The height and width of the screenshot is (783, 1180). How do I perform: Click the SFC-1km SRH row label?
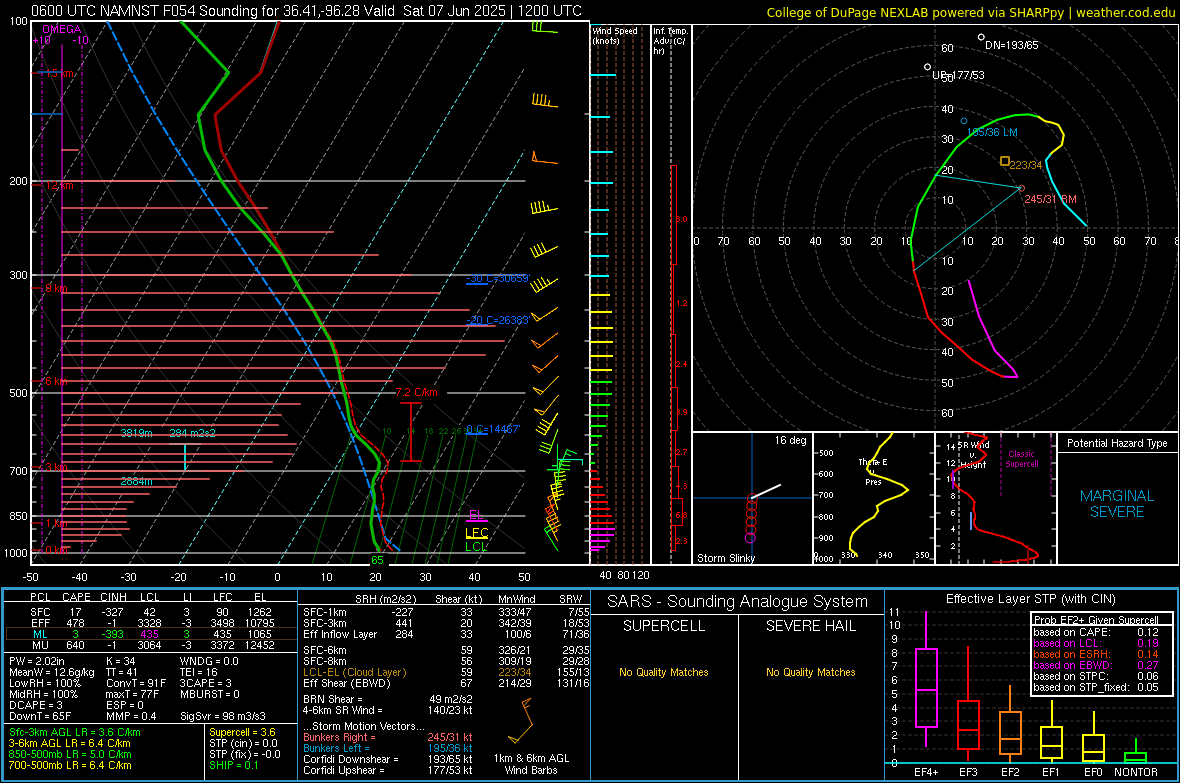pos(325,612)
